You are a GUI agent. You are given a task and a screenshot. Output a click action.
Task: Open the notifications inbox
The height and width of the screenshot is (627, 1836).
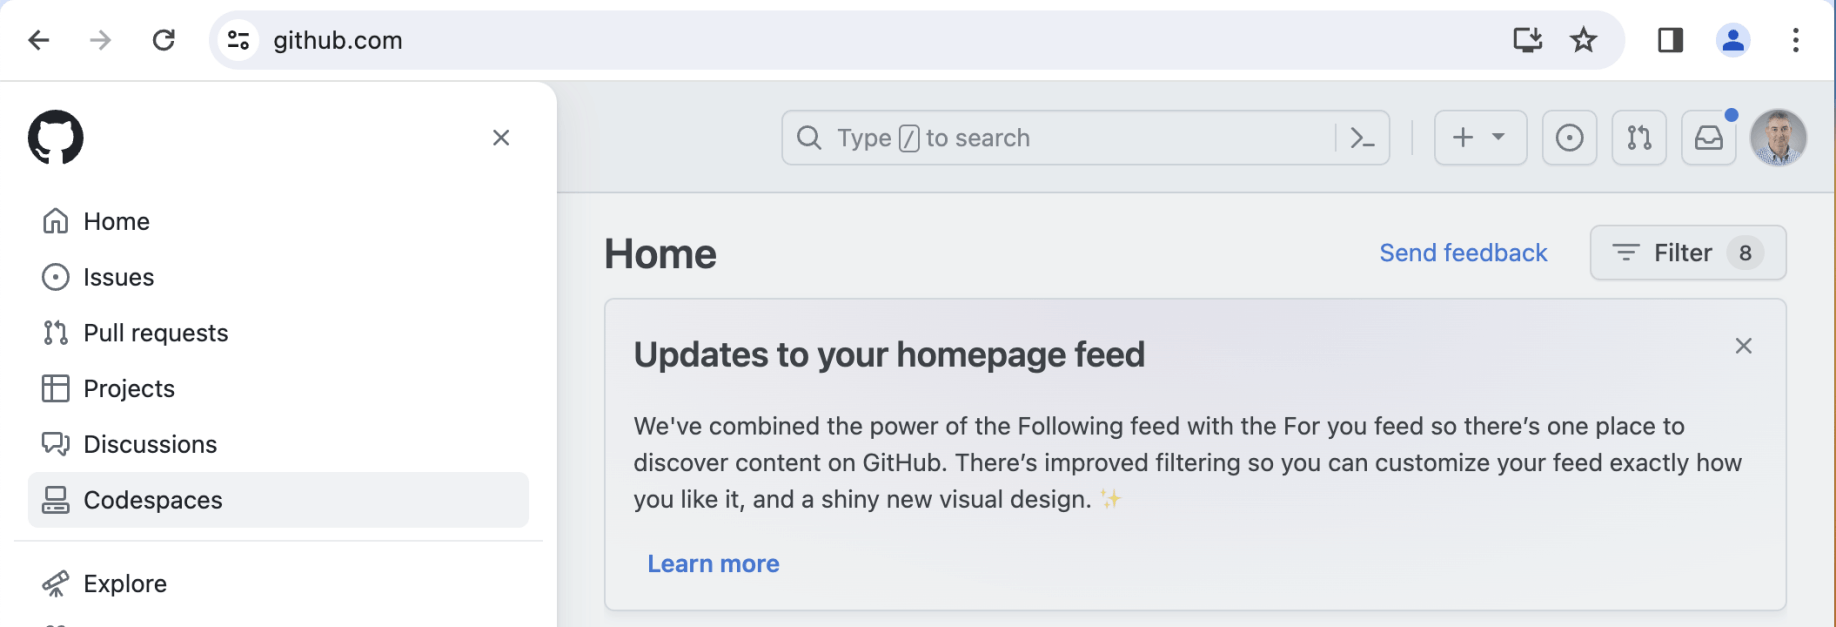1708,138
